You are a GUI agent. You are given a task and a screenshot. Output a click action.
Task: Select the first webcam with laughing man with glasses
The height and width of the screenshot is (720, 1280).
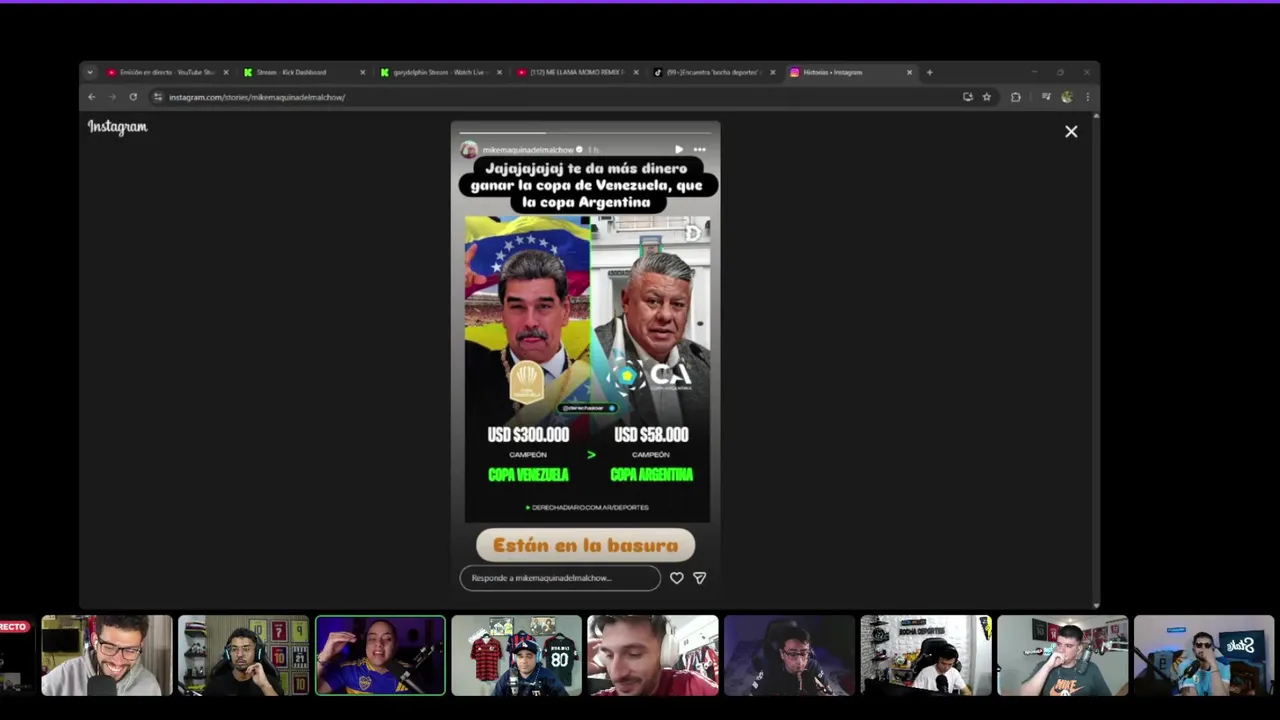pos(107,655)
